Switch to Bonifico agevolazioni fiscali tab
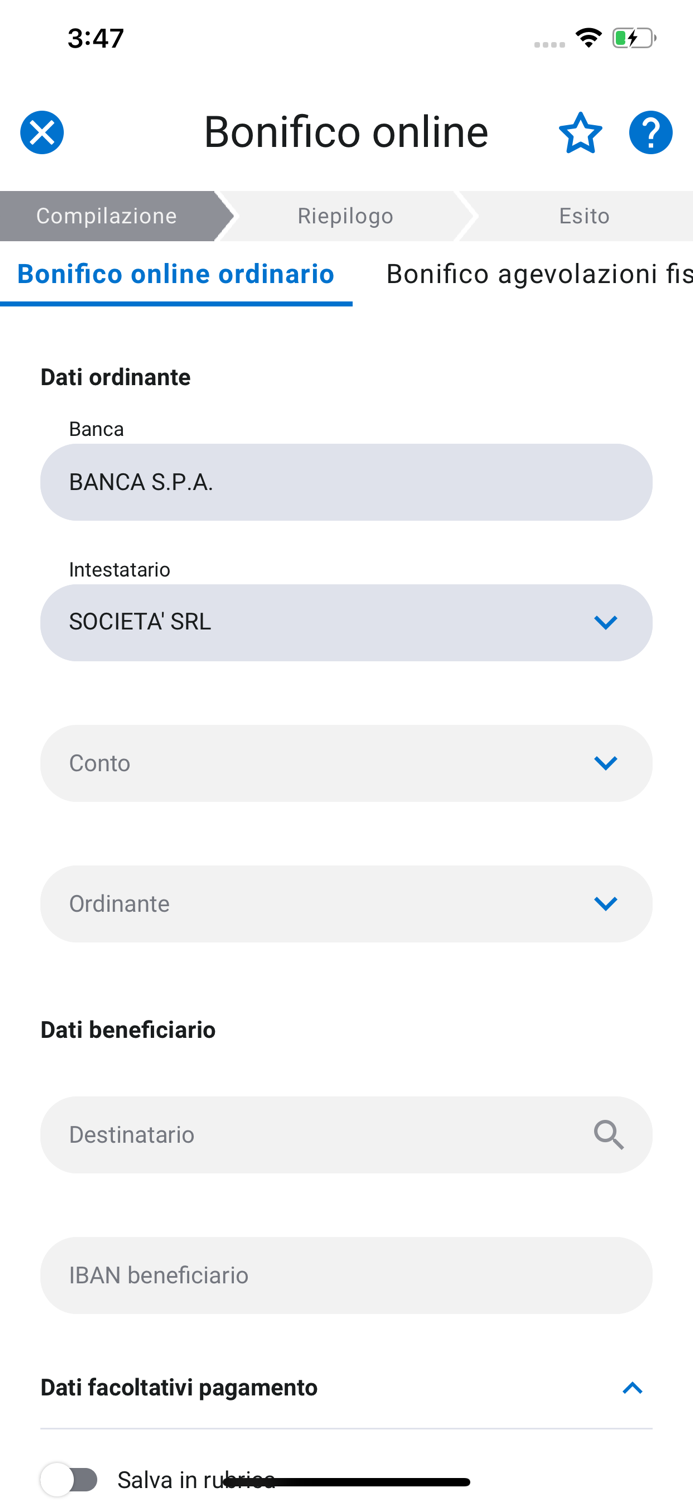 pos(537,273)
